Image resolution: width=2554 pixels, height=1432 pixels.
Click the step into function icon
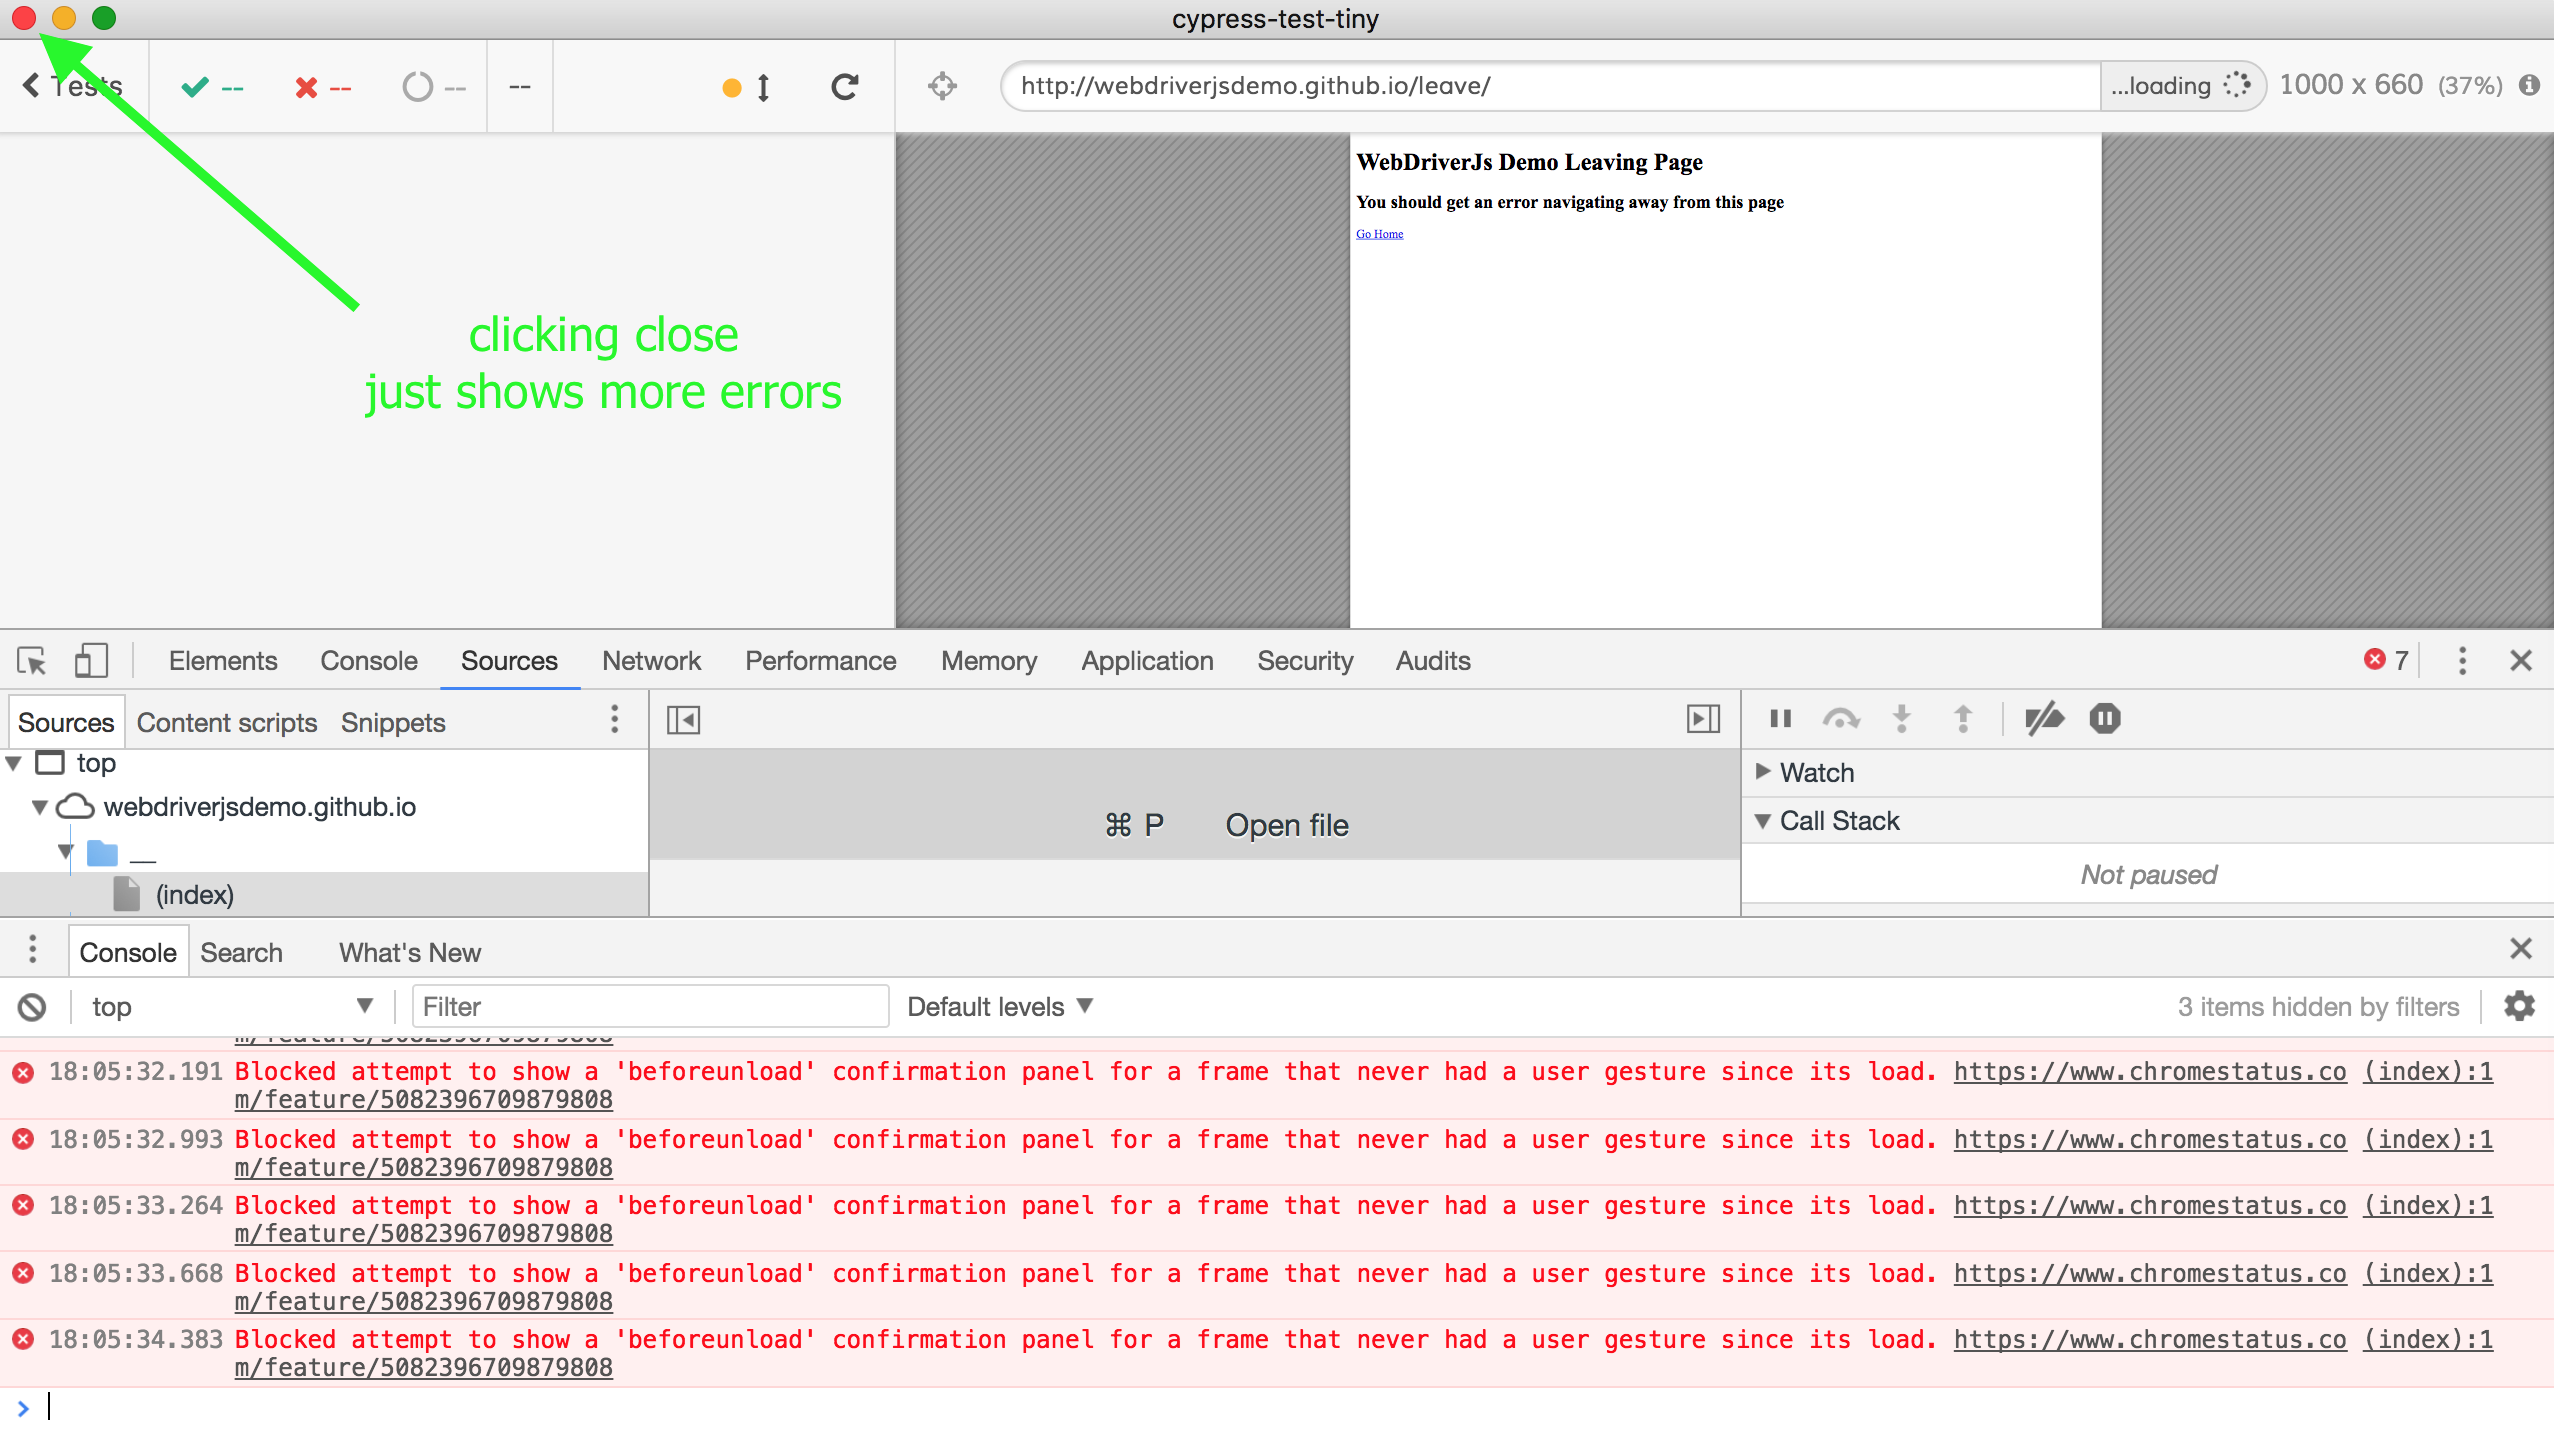(x=1903, y=720)
